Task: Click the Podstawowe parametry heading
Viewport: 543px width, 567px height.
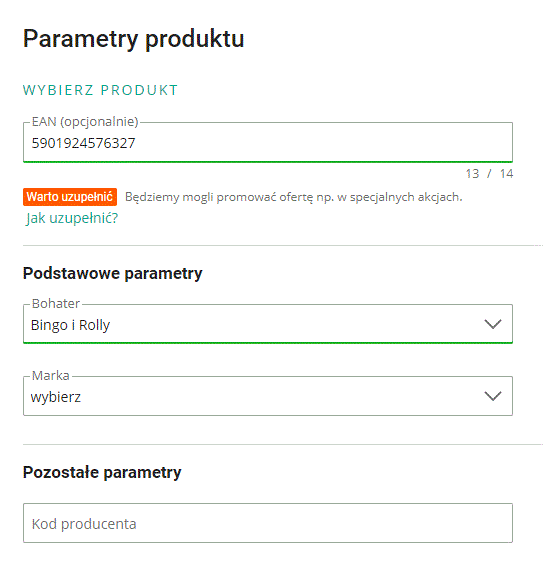Action: tap(112, 273)
